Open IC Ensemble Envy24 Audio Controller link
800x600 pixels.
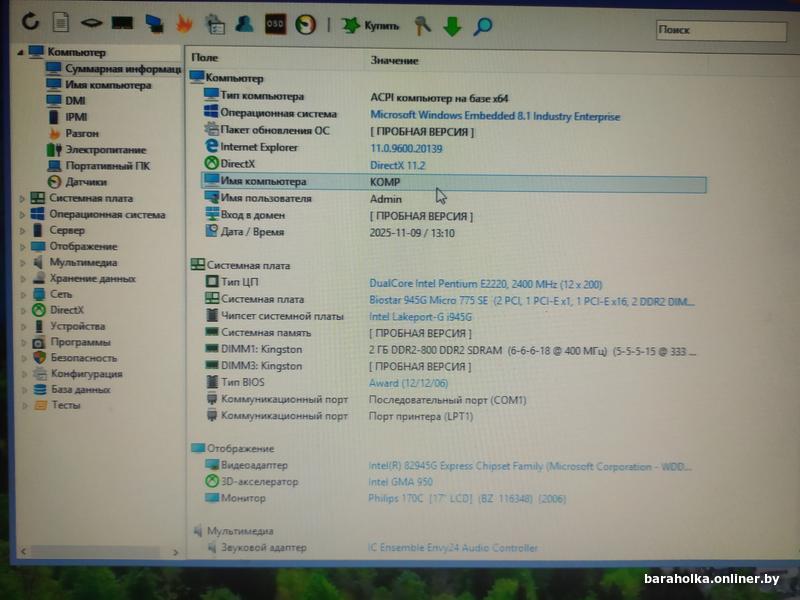pos(453,548)
